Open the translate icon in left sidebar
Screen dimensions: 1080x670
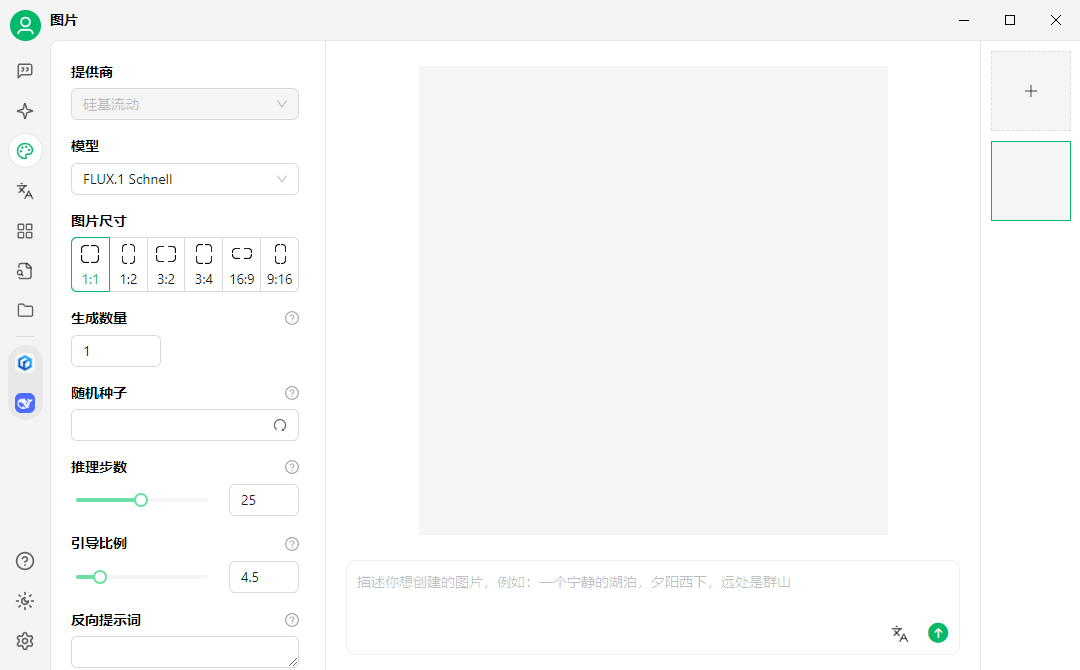coord(25,191)
